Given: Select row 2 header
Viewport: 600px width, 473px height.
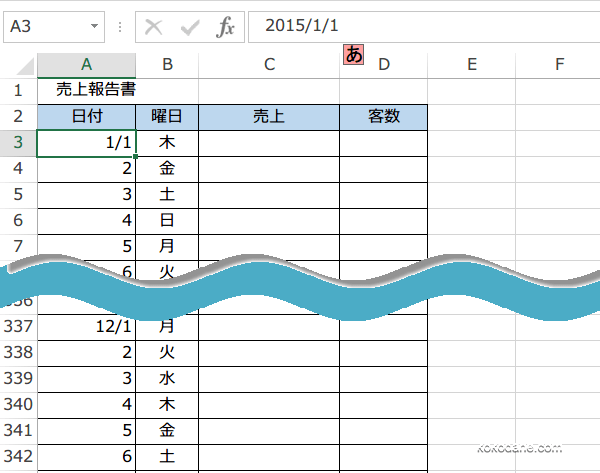Looking at the screenshot, I should click(x=18, y=117).
